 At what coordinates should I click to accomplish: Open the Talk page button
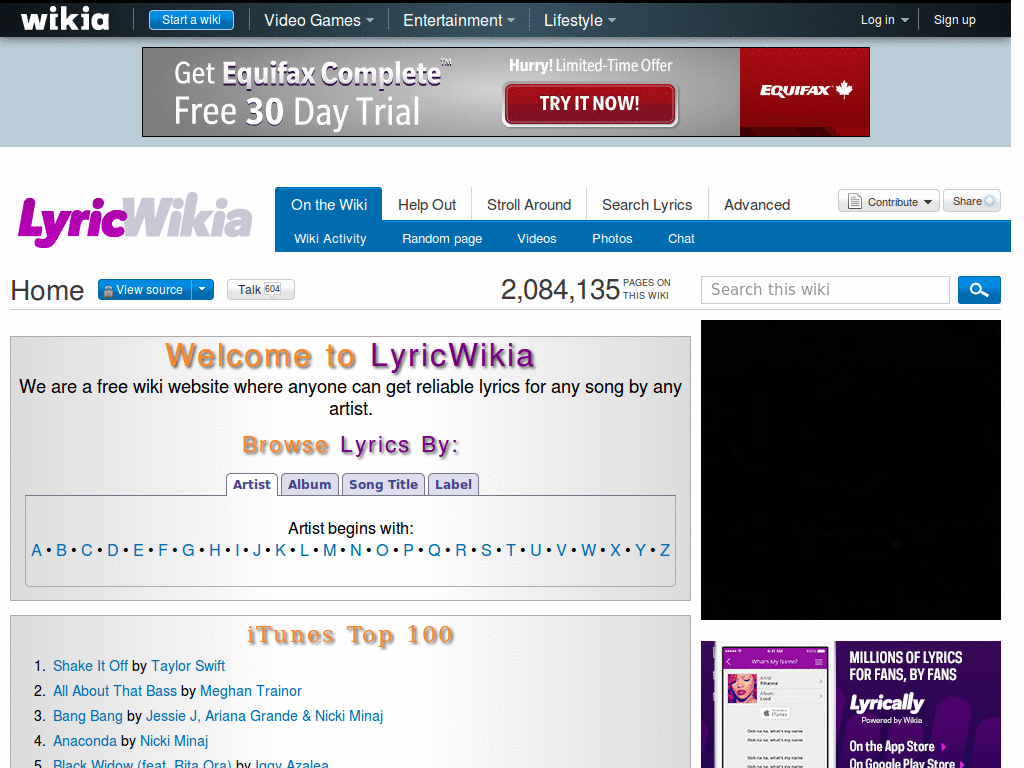[x=261, y=289]
